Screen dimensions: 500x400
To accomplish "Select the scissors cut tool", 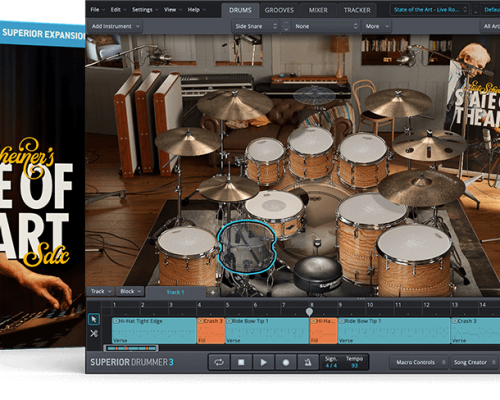I will 94,333.
